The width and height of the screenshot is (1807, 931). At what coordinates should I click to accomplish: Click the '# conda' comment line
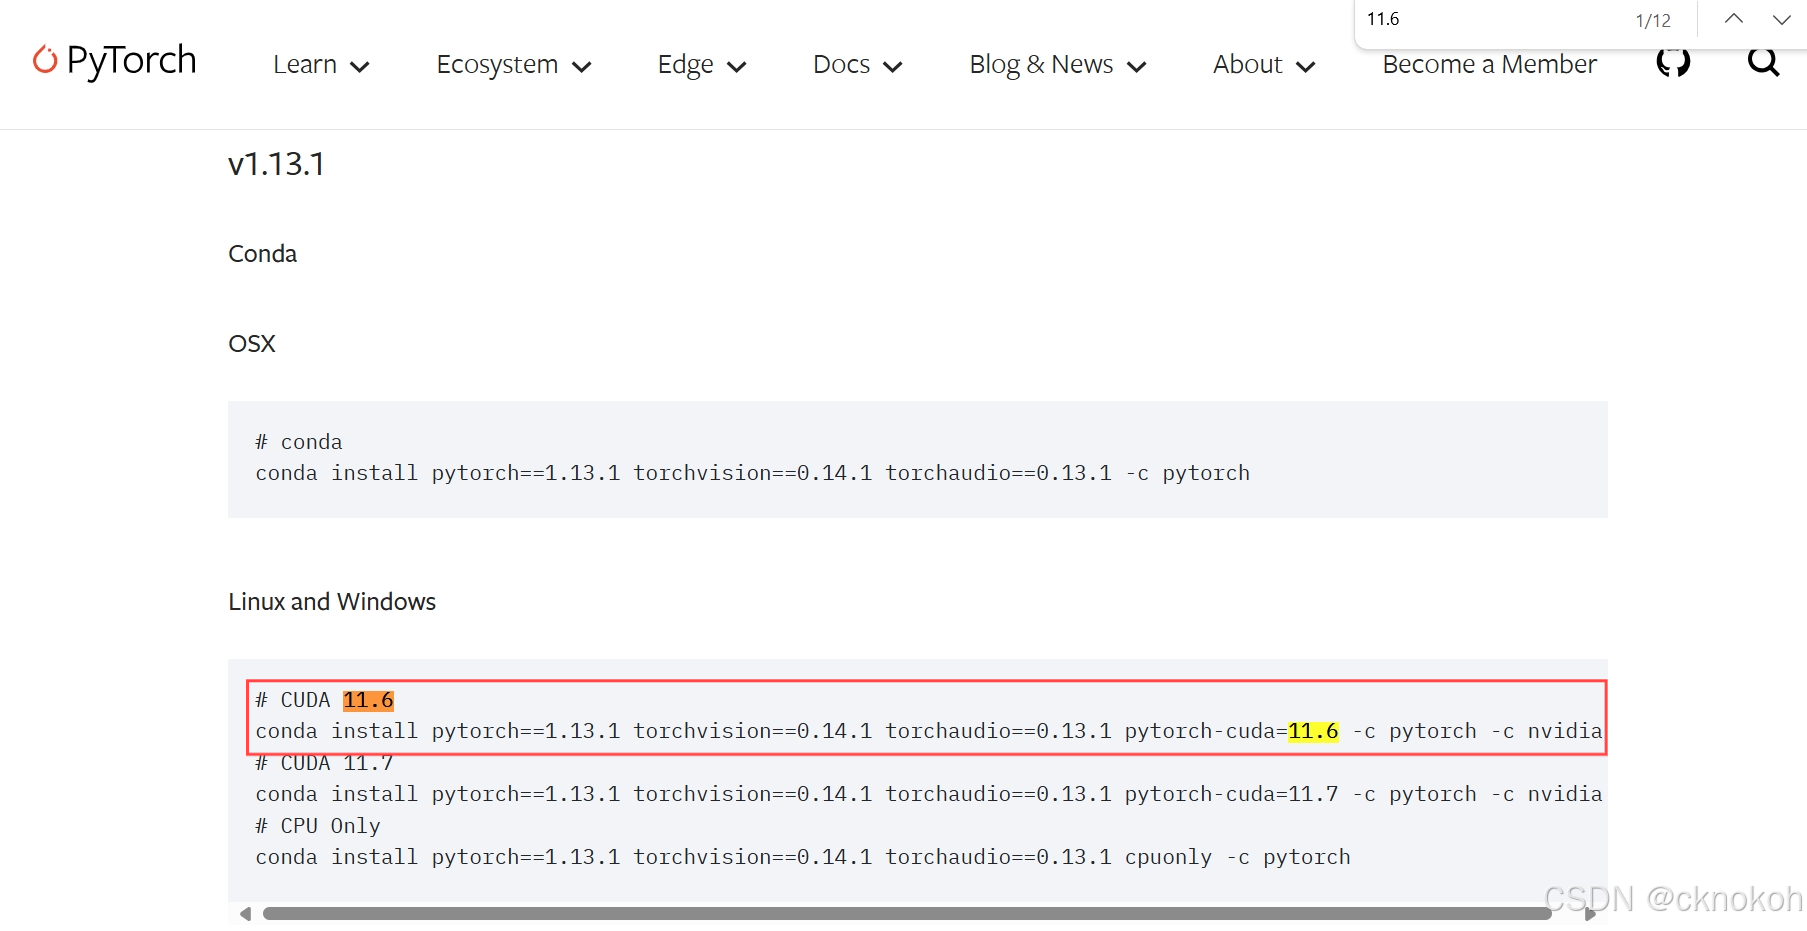tap(298, 442)
